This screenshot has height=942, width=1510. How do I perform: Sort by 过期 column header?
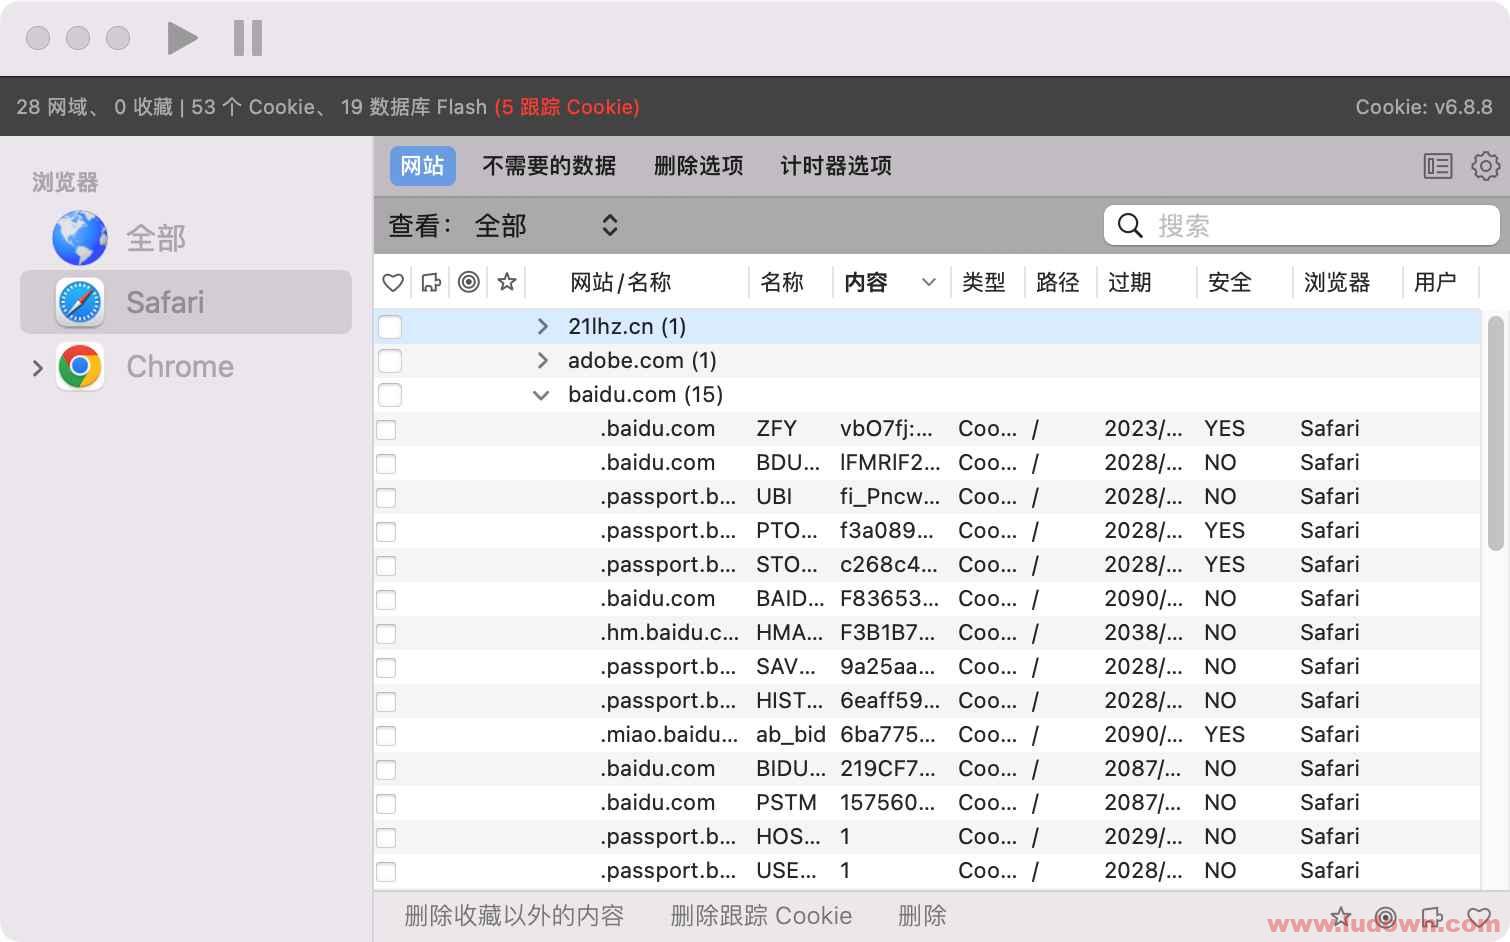(1129, 283)
